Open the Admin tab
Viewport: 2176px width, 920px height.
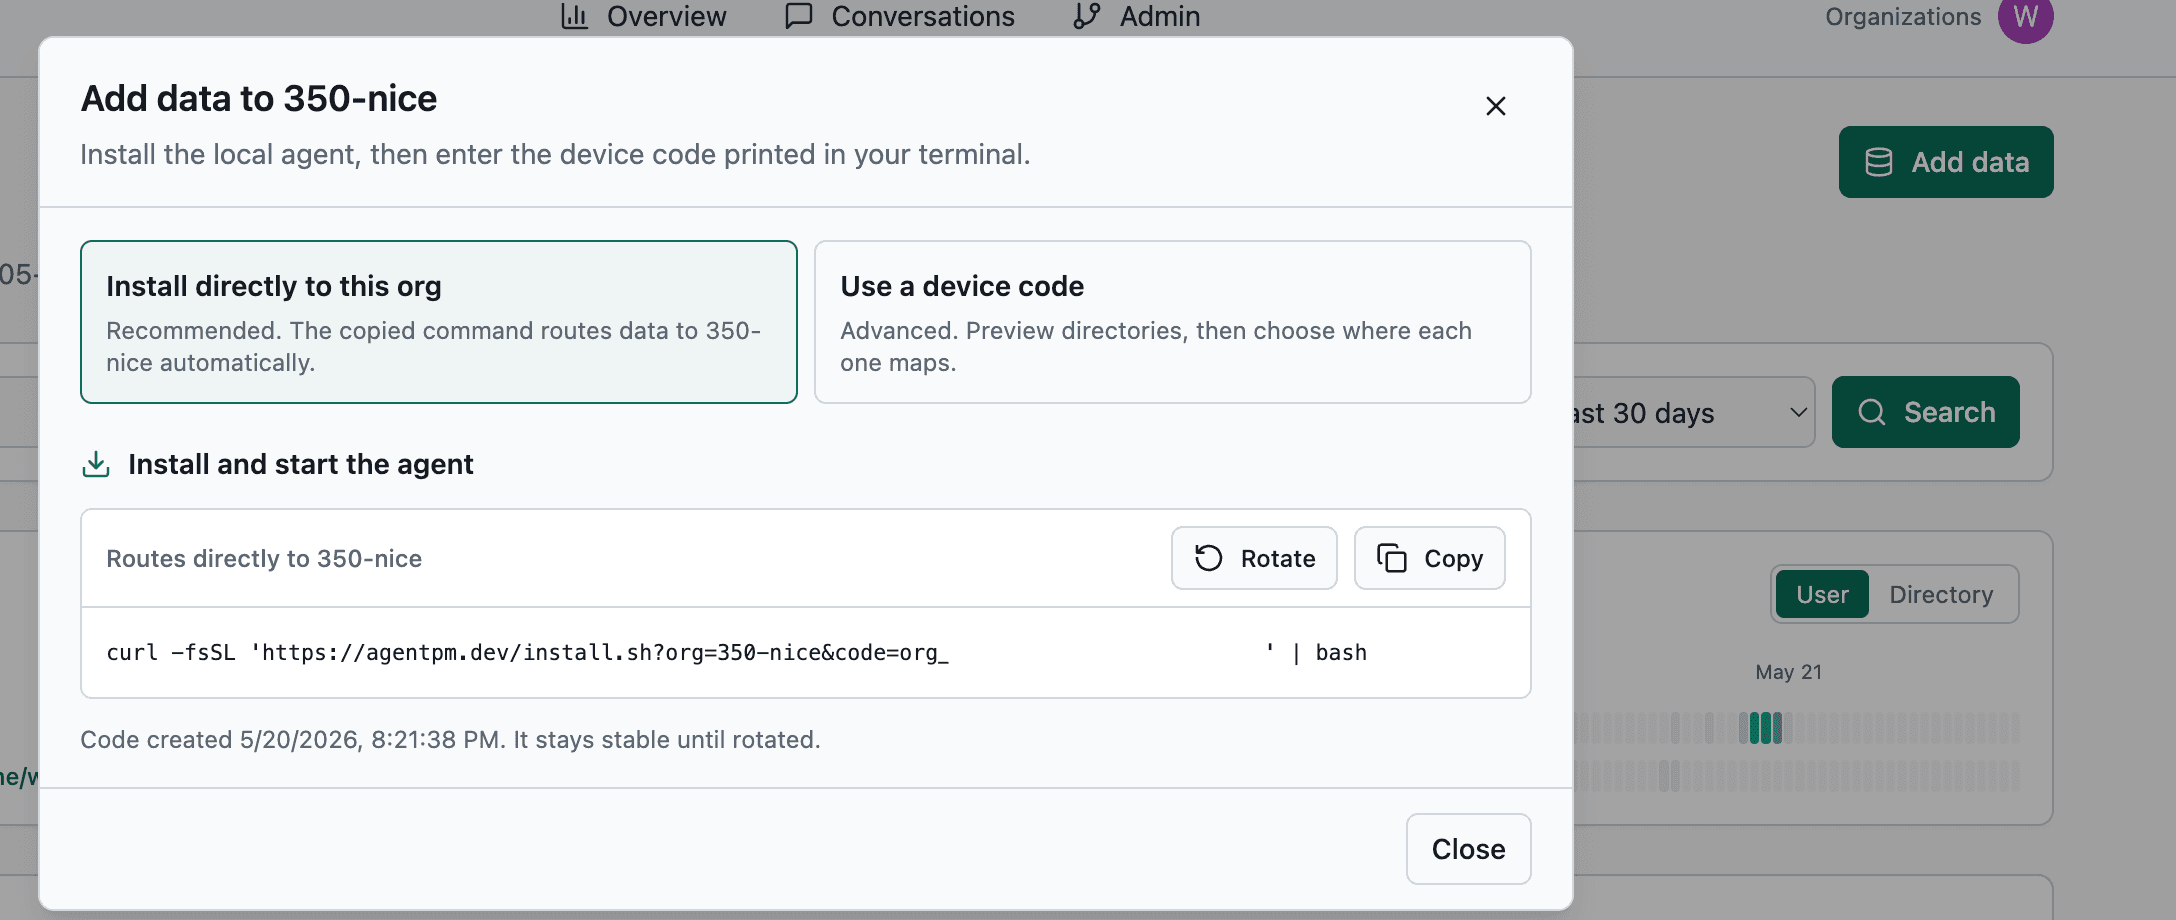point(1136,16)
